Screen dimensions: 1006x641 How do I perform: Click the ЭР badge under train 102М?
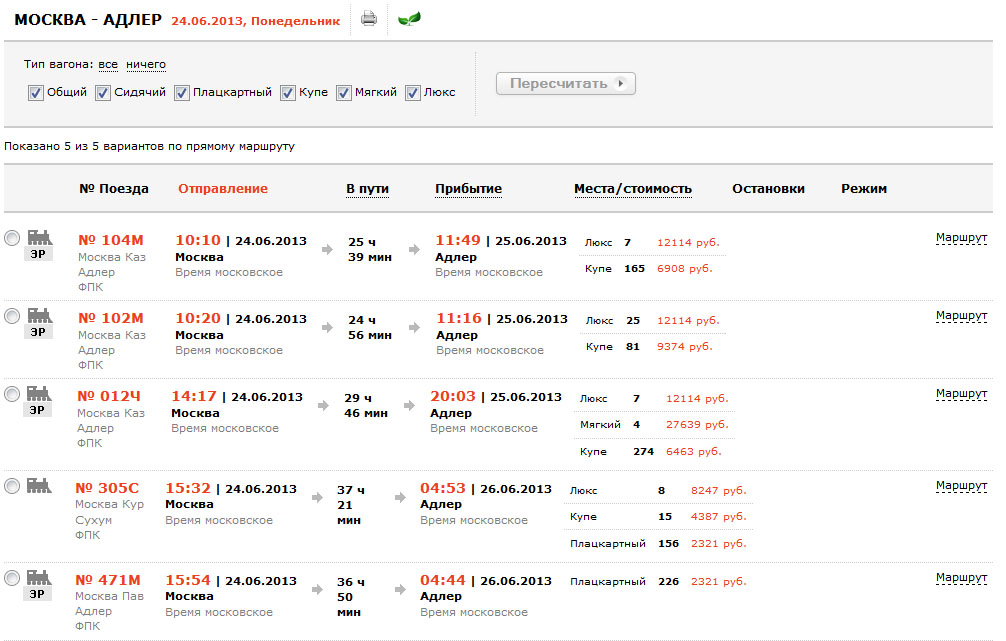pos(37,332)
